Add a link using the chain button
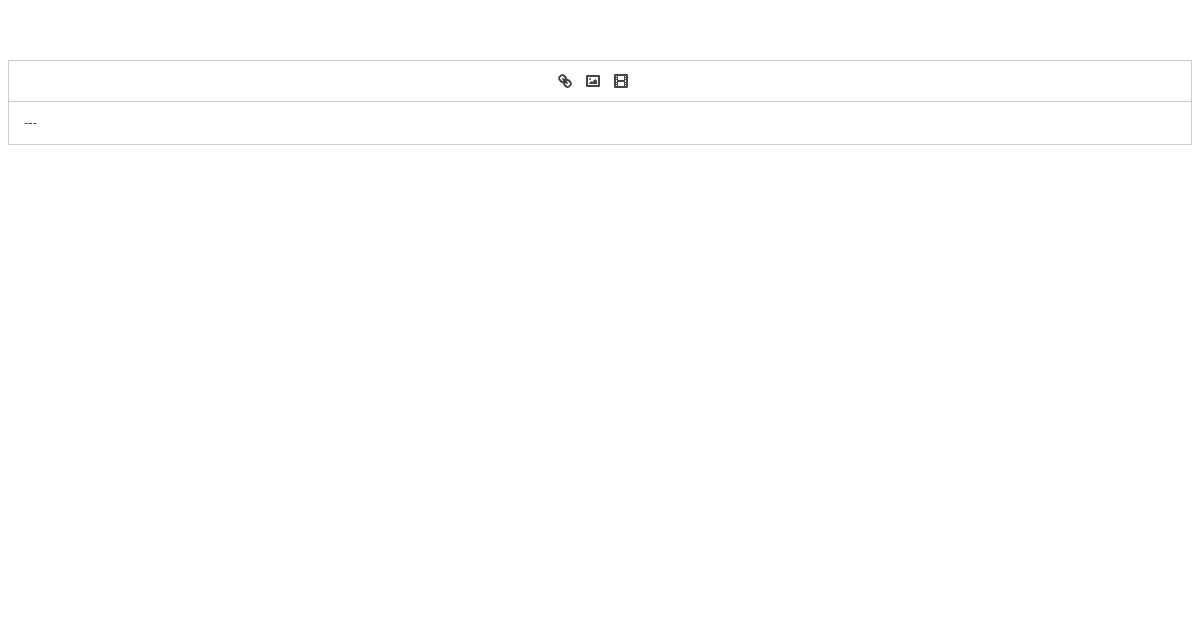The height and width of the screenshot is (630, 1200). [565, 81]
